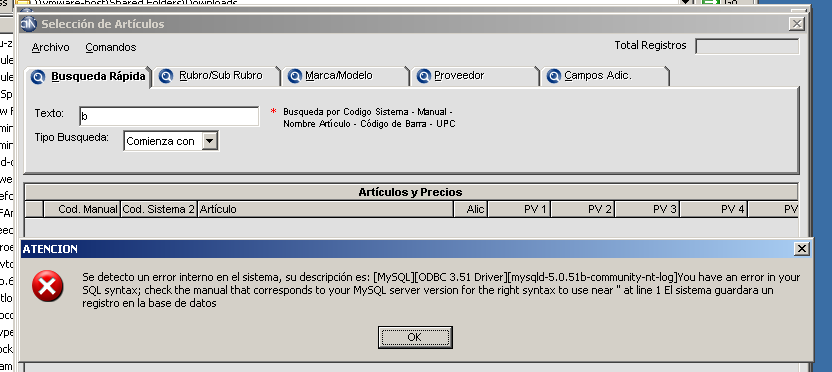832x372 pixels.
Task: Click the Artículo column header
Action: [x=325, y=209]
